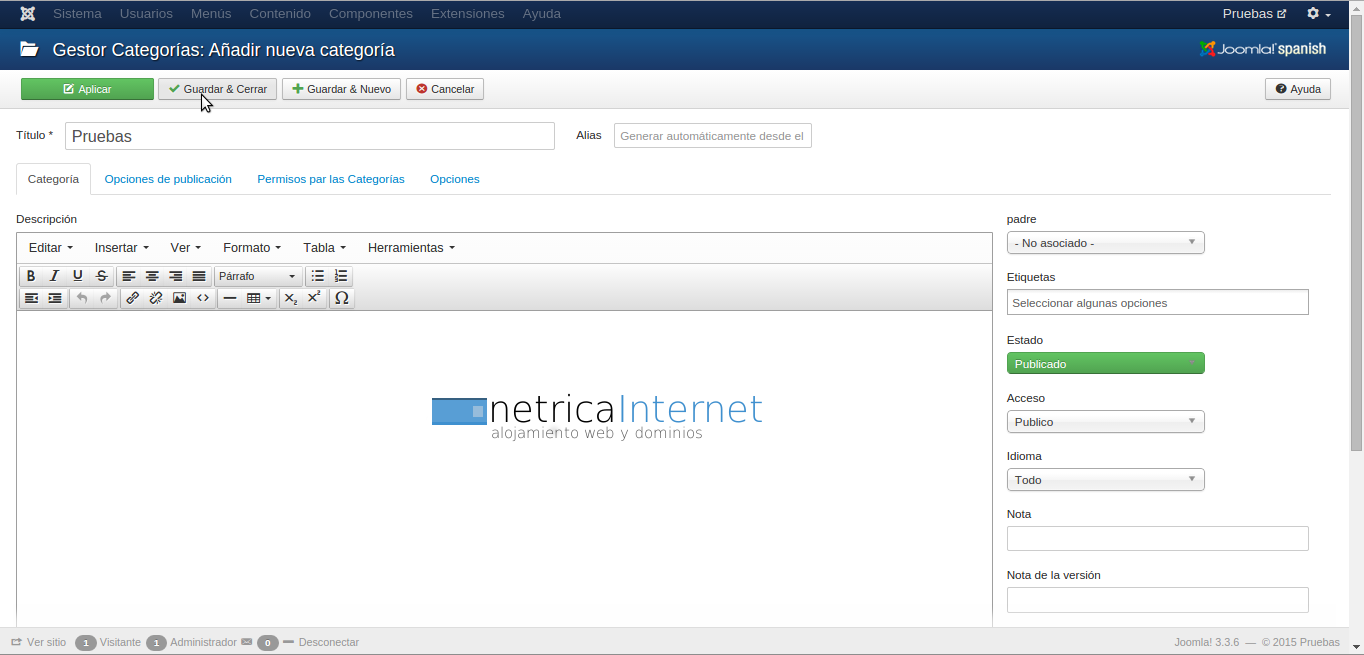Apply superscript formatting

(314, 298)
